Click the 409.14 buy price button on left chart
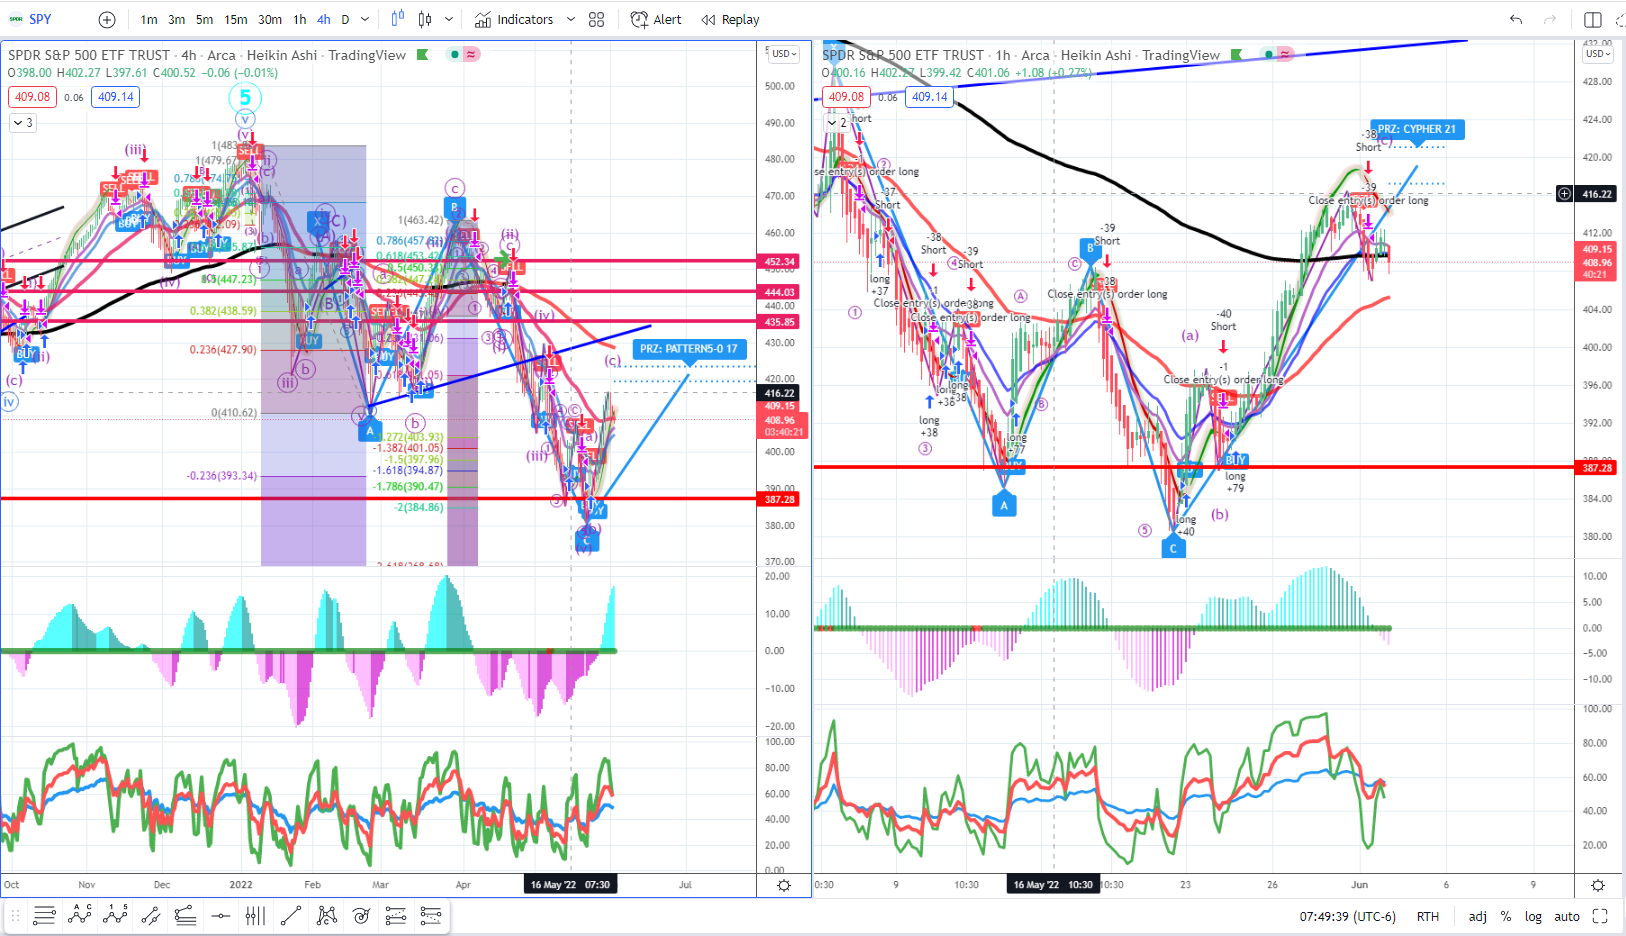Viewport: 1626px width, 936px height. [115, 97]
